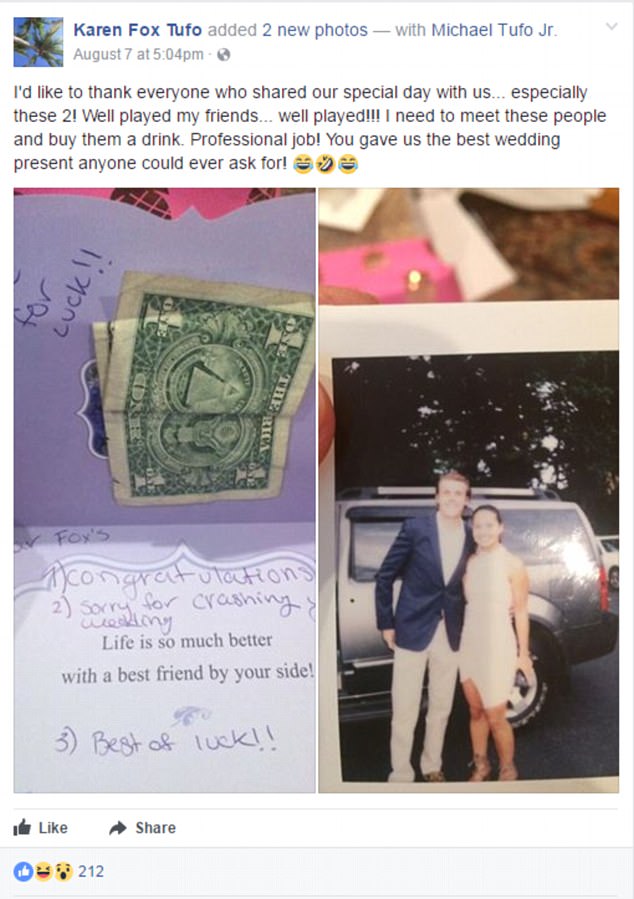Click the last laughing emoji in post
634x899 pixels.
(347, 165)
